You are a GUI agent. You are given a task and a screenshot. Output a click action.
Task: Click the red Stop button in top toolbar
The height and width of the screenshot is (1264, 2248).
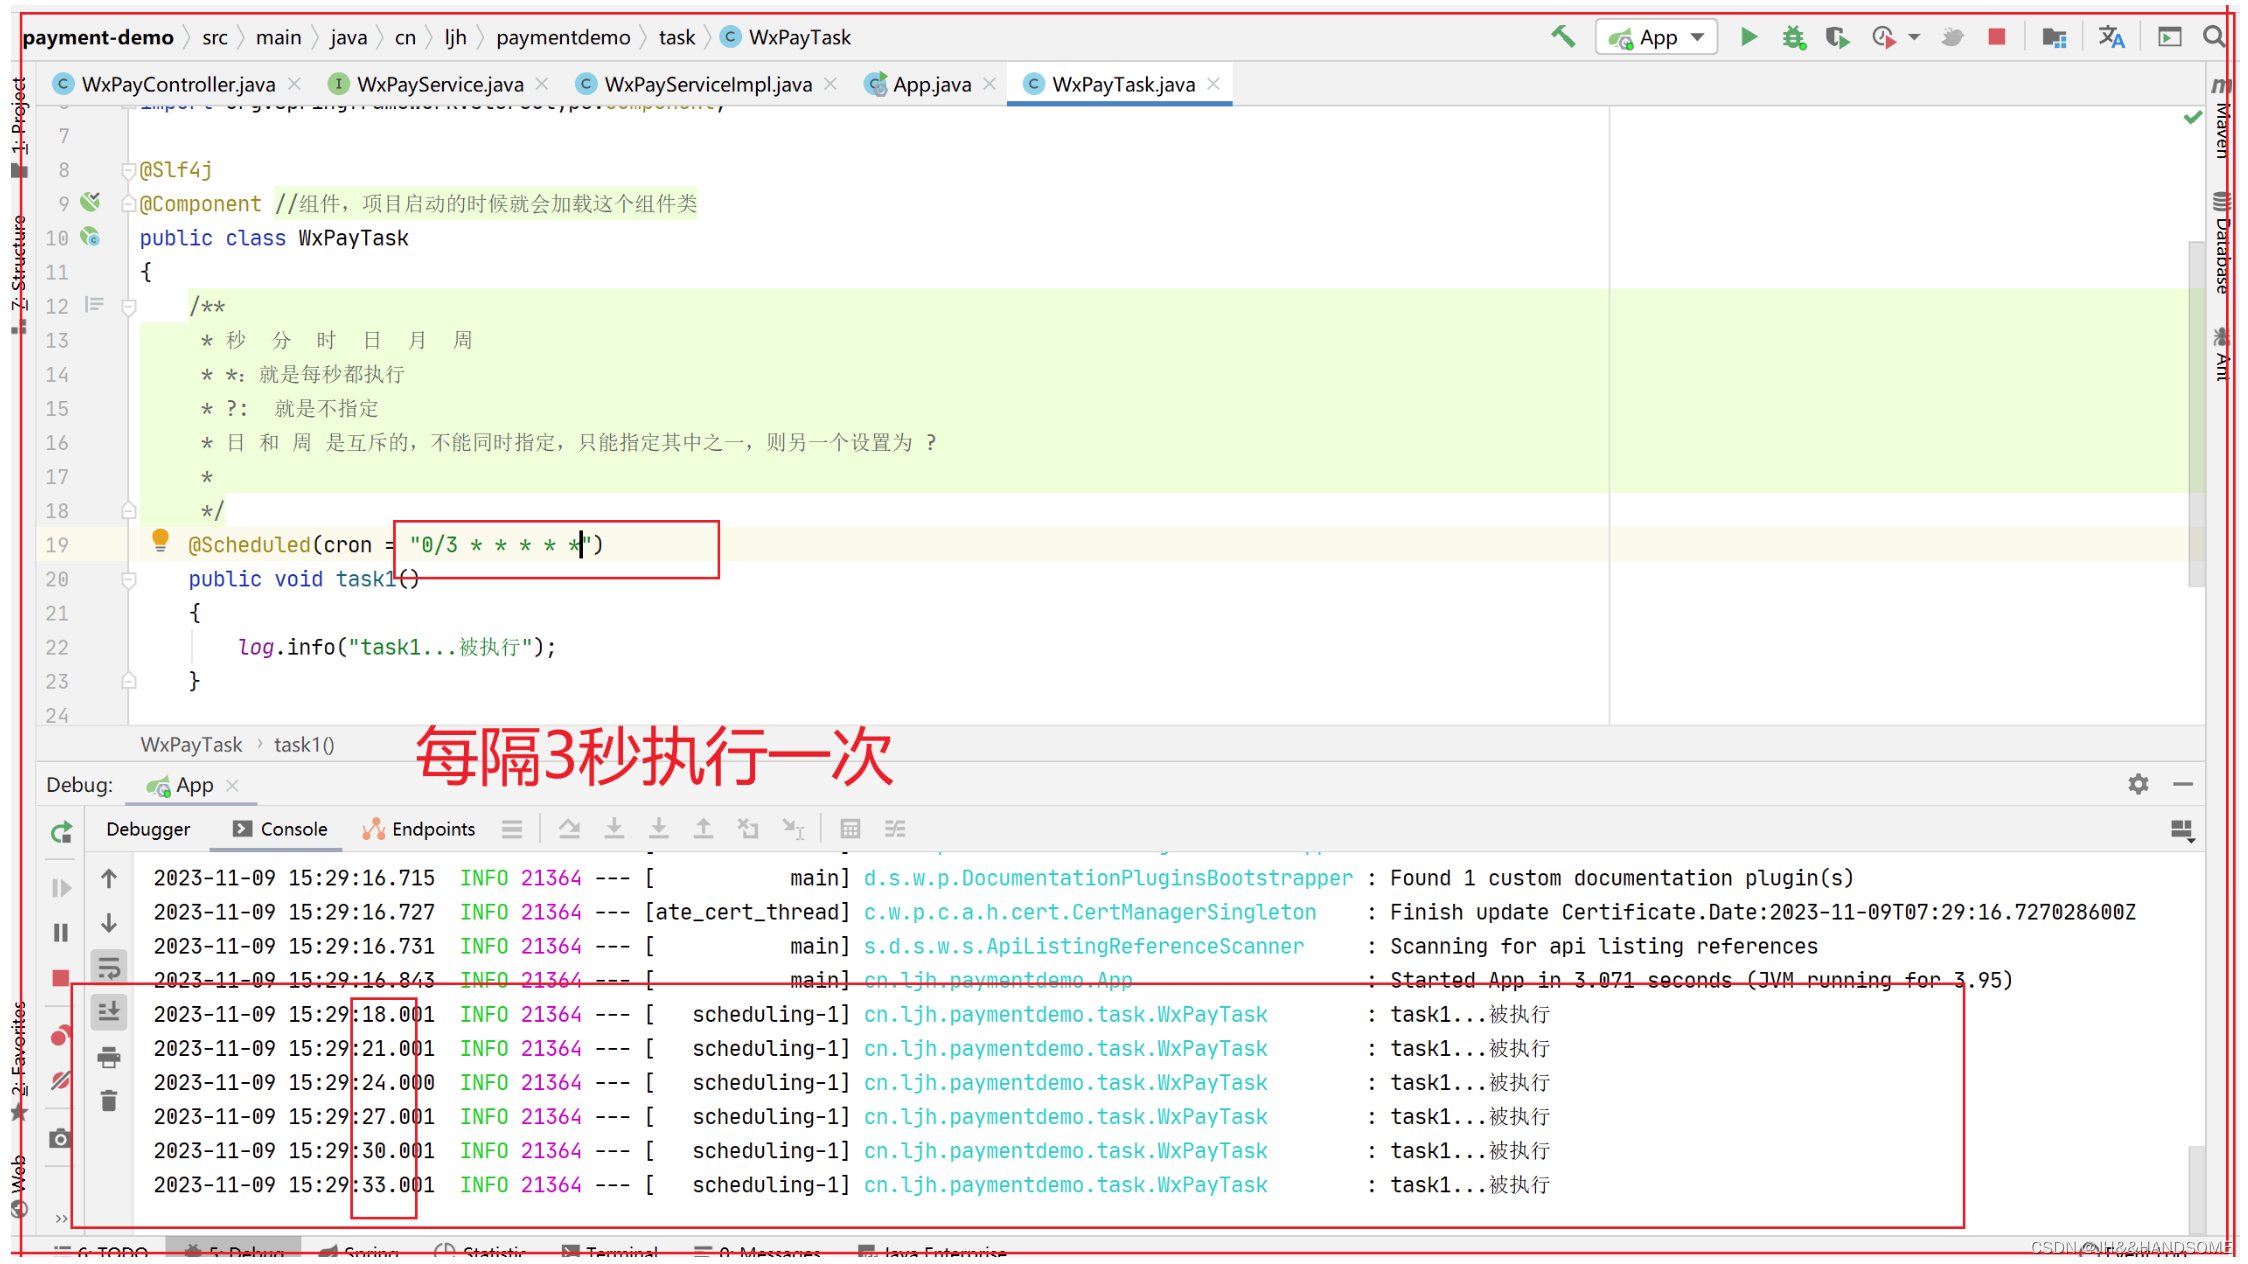point(1996,37)
